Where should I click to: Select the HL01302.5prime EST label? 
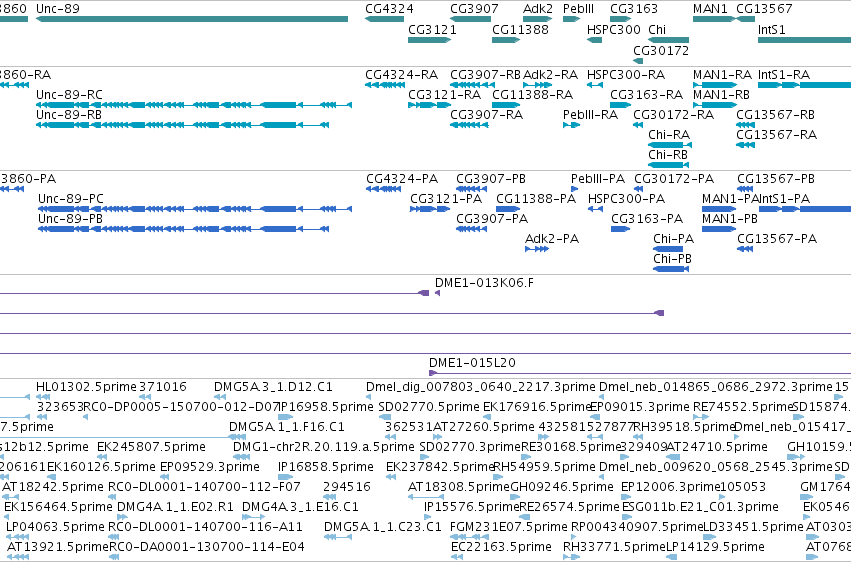point(86,387)
